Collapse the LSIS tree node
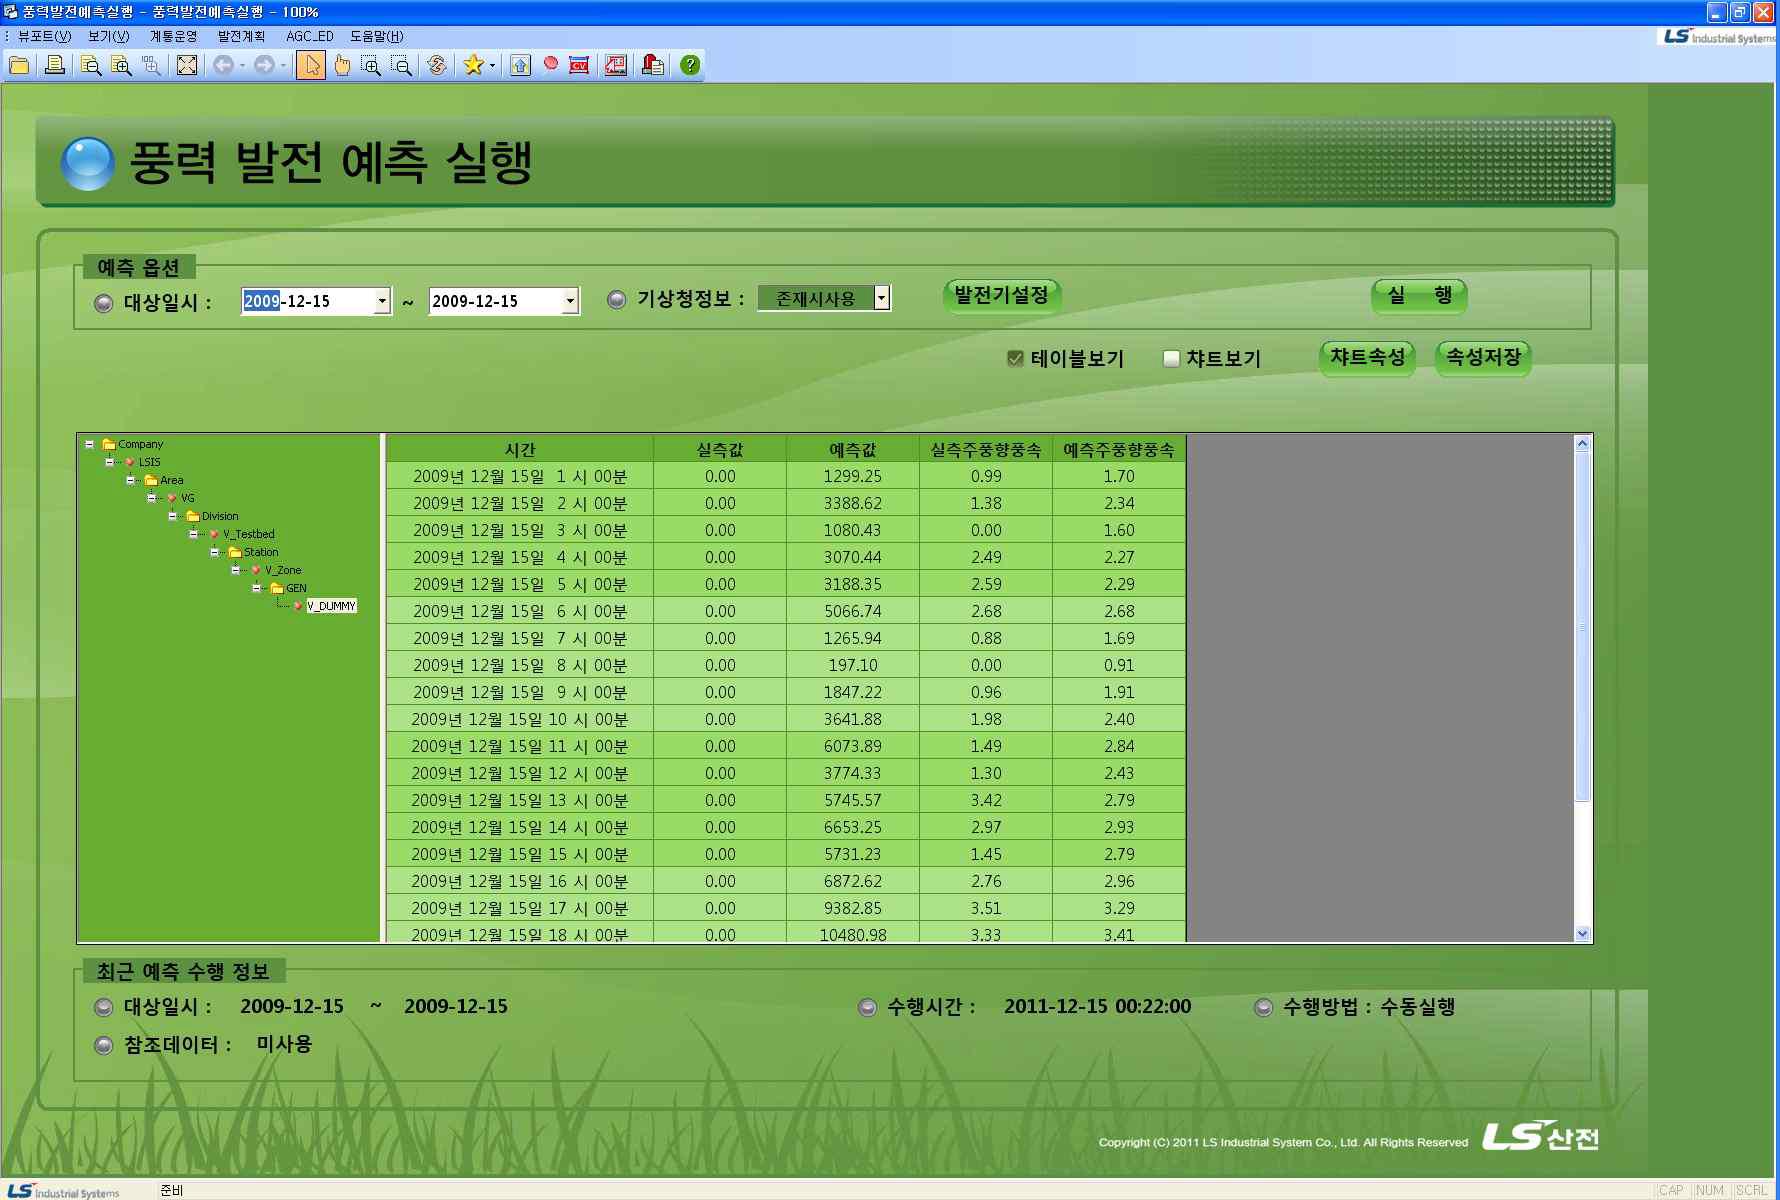This screenshot has height=1200, width=1780. click(x=109, y=462)
